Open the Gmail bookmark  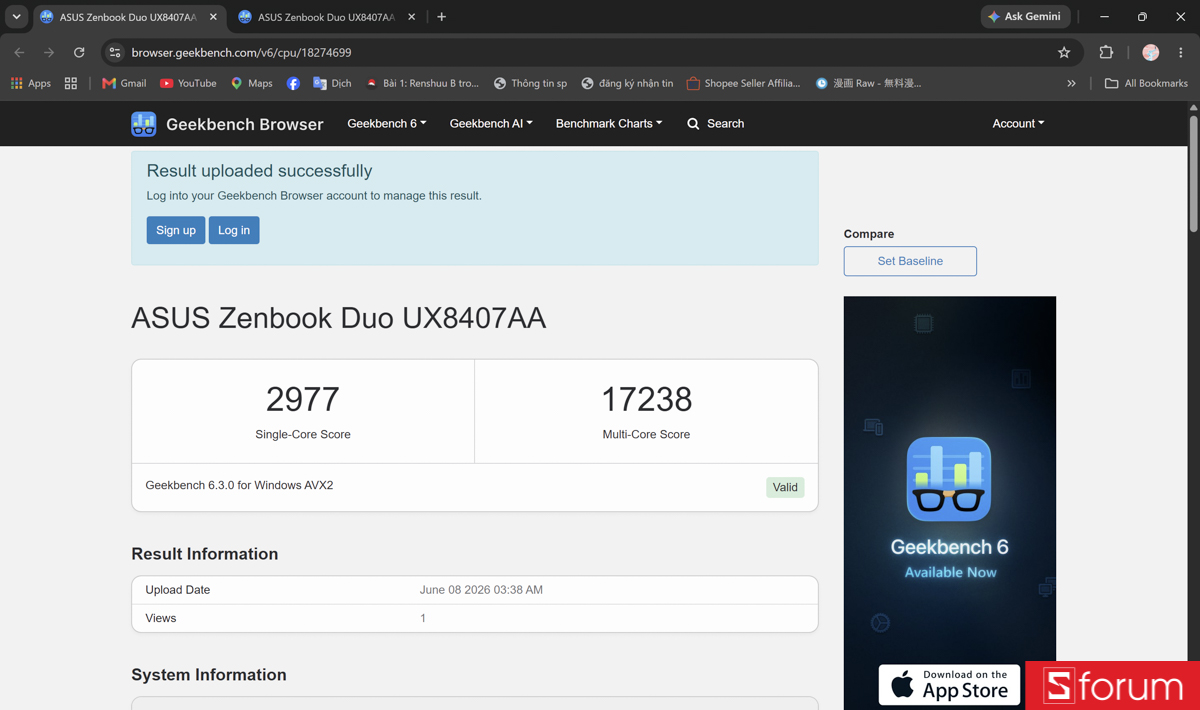(124, 83)
